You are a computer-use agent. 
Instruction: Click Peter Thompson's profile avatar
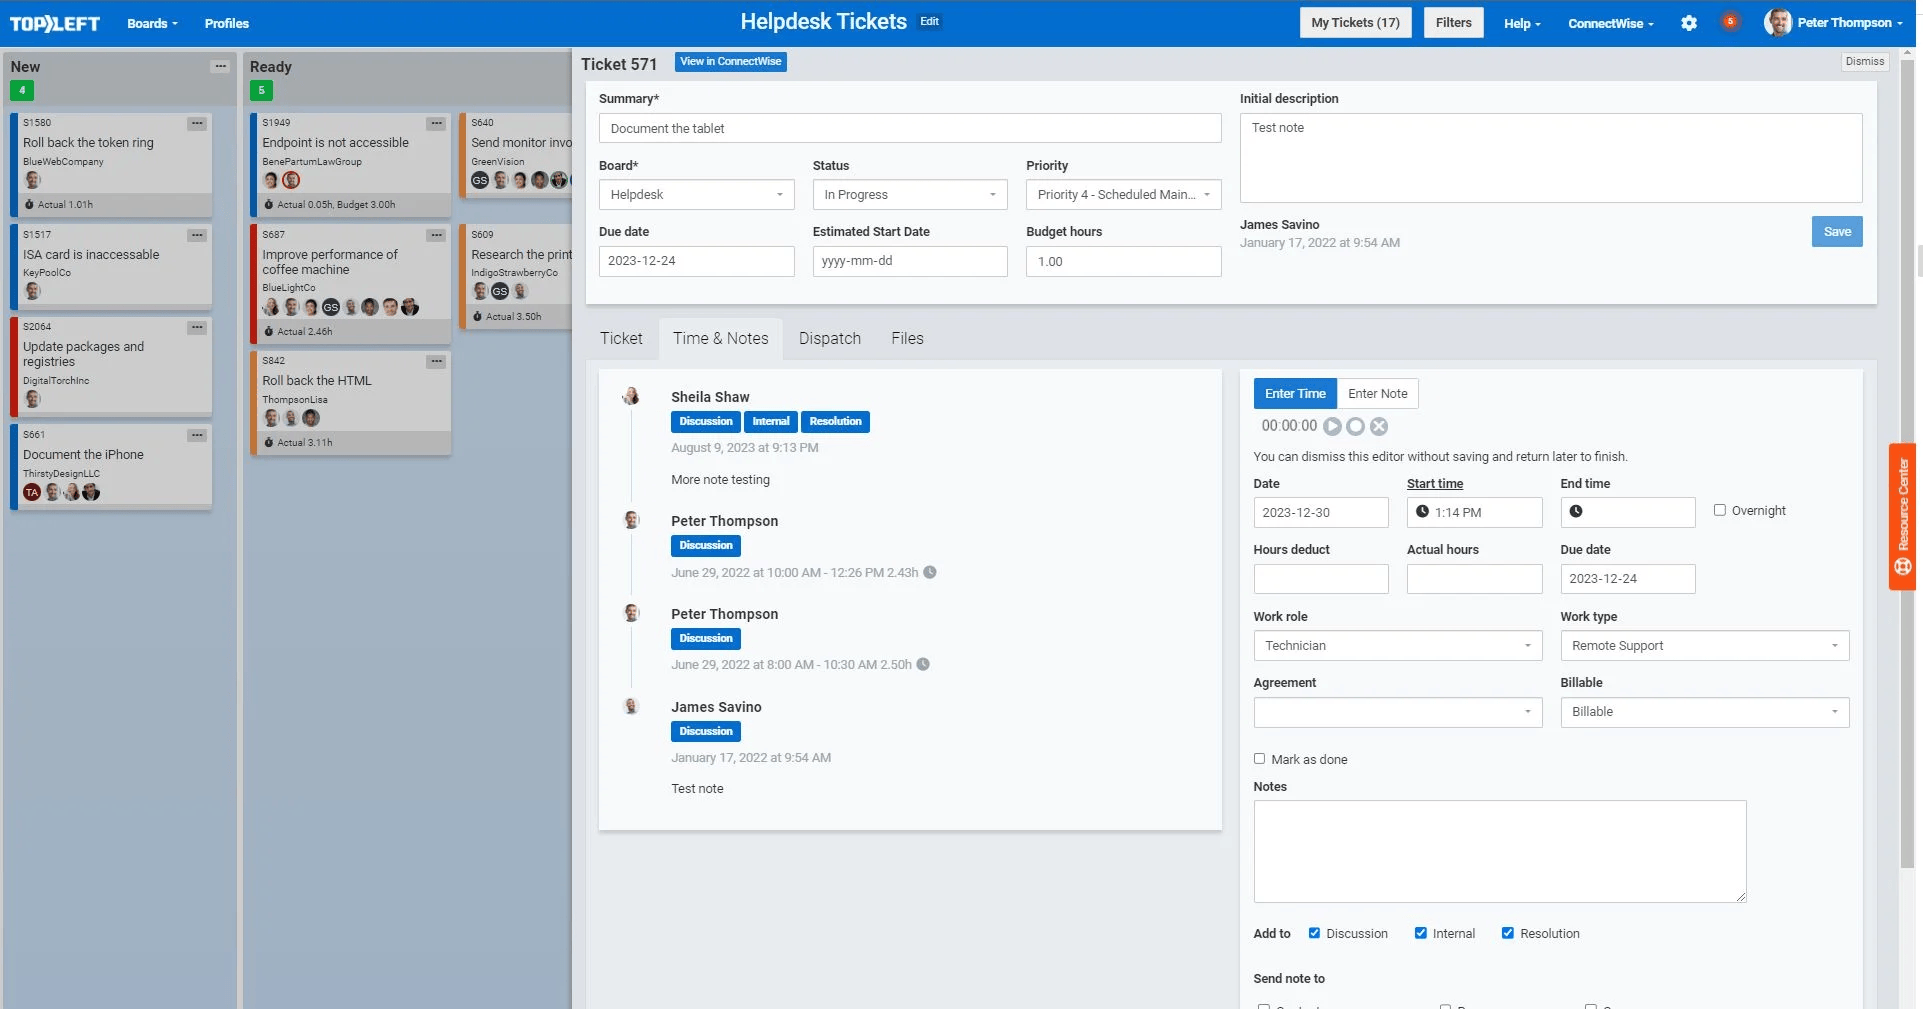(1777, 22)
